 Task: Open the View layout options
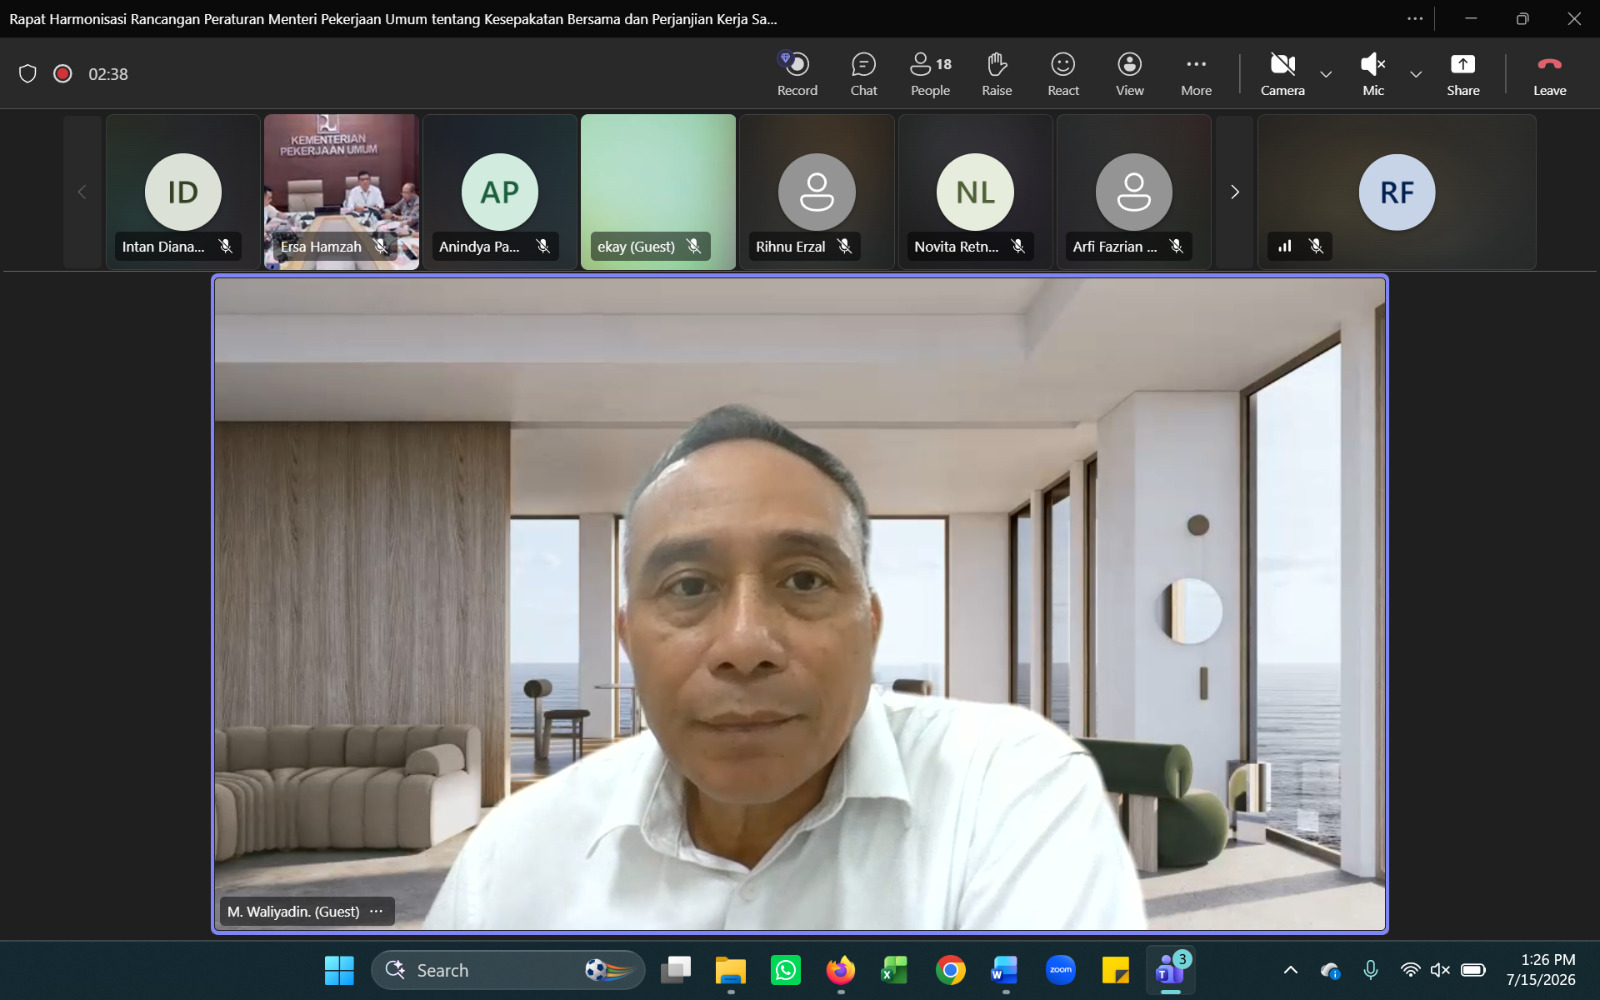[x=1129, y=74]
